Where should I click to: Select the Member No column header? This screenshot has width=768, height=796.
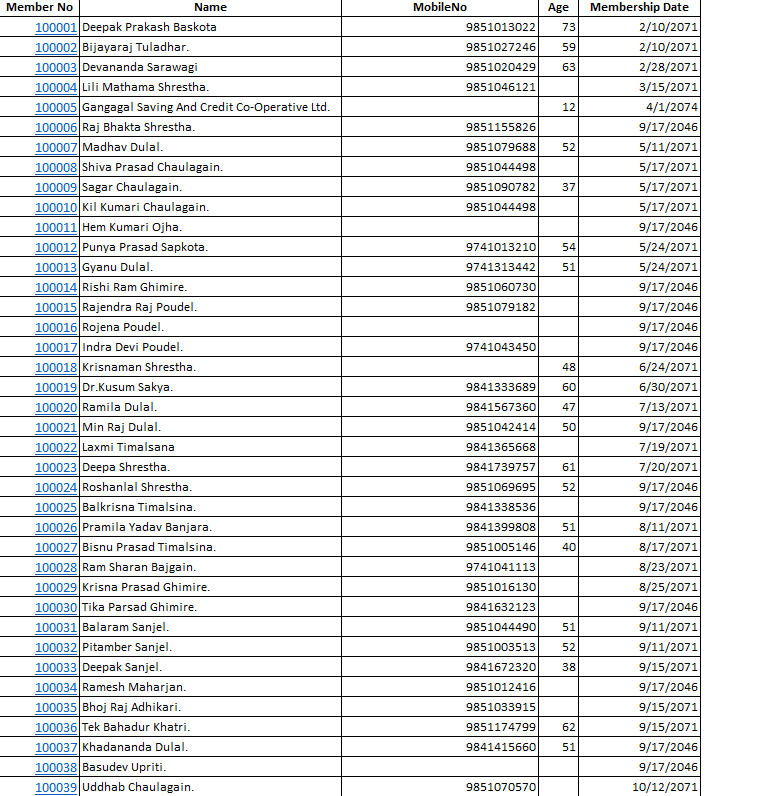(40, 7)
